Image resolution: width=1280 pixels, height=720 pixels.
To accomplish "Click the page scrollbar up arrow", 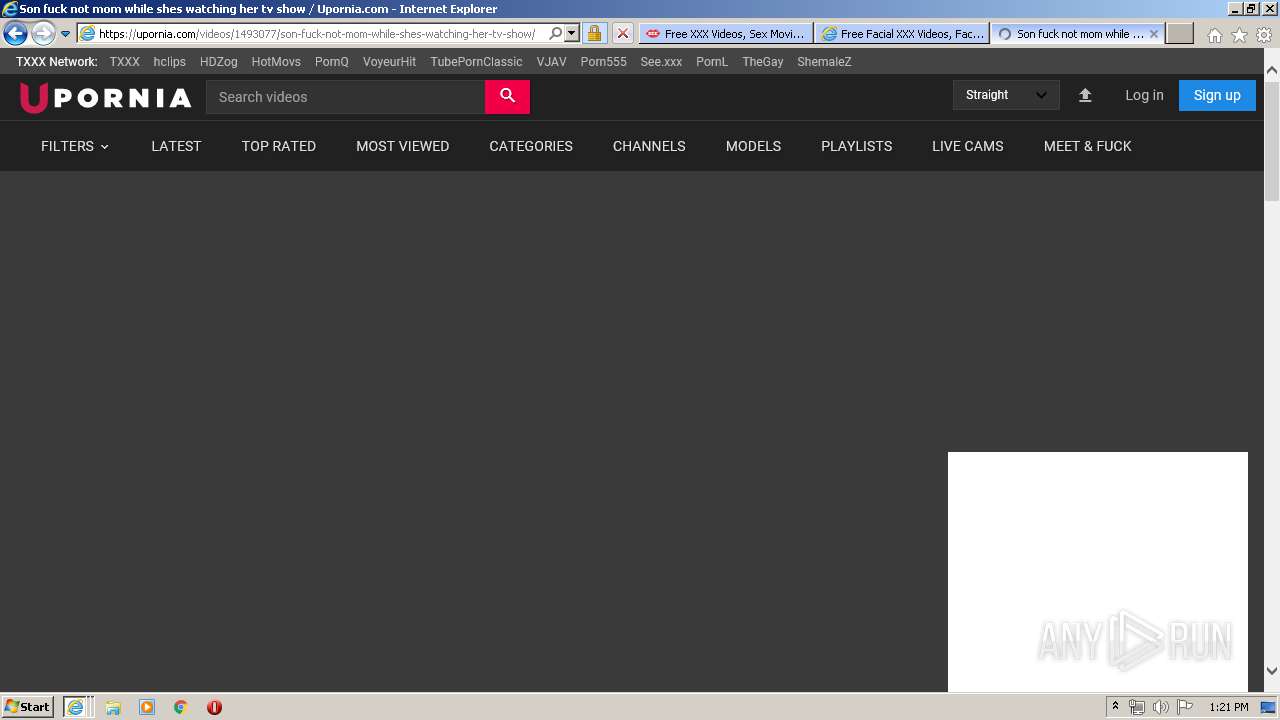I will [x=1271, y=71].
